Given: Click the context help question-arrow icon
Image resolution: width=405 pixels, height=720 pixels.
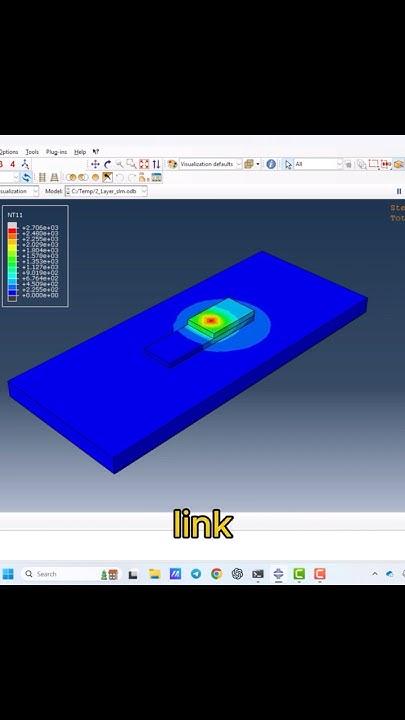Looking at the screenshot, I should 96,152.
